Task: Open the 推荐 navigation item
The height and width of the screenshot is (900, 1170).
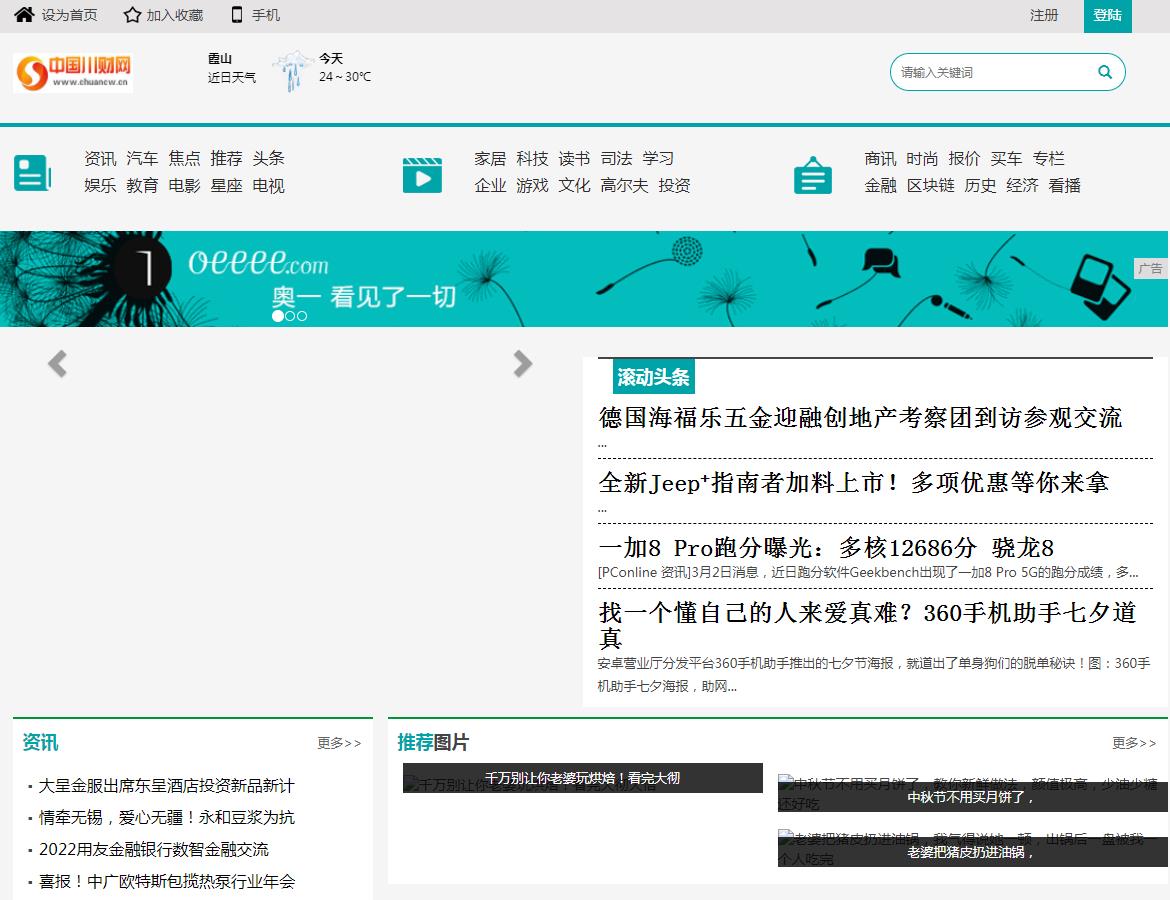Action: [x=226, y=158]
